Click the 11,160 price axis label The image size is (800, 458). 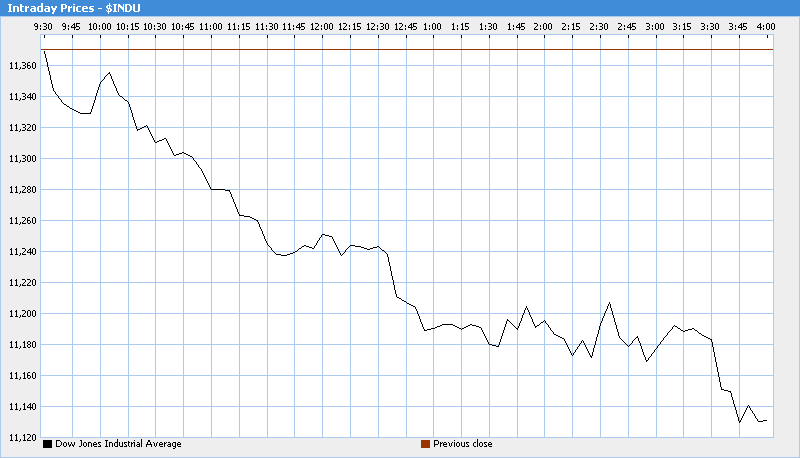pos(20,376)
